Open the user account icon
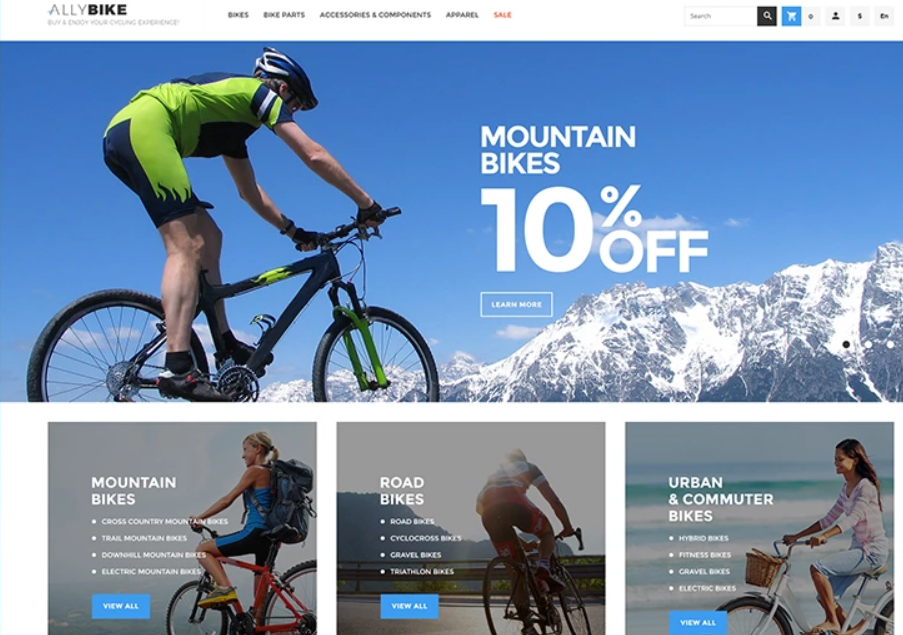Image resolution: width=903 pixels, height=635 pixels. [x=835, y=16]
